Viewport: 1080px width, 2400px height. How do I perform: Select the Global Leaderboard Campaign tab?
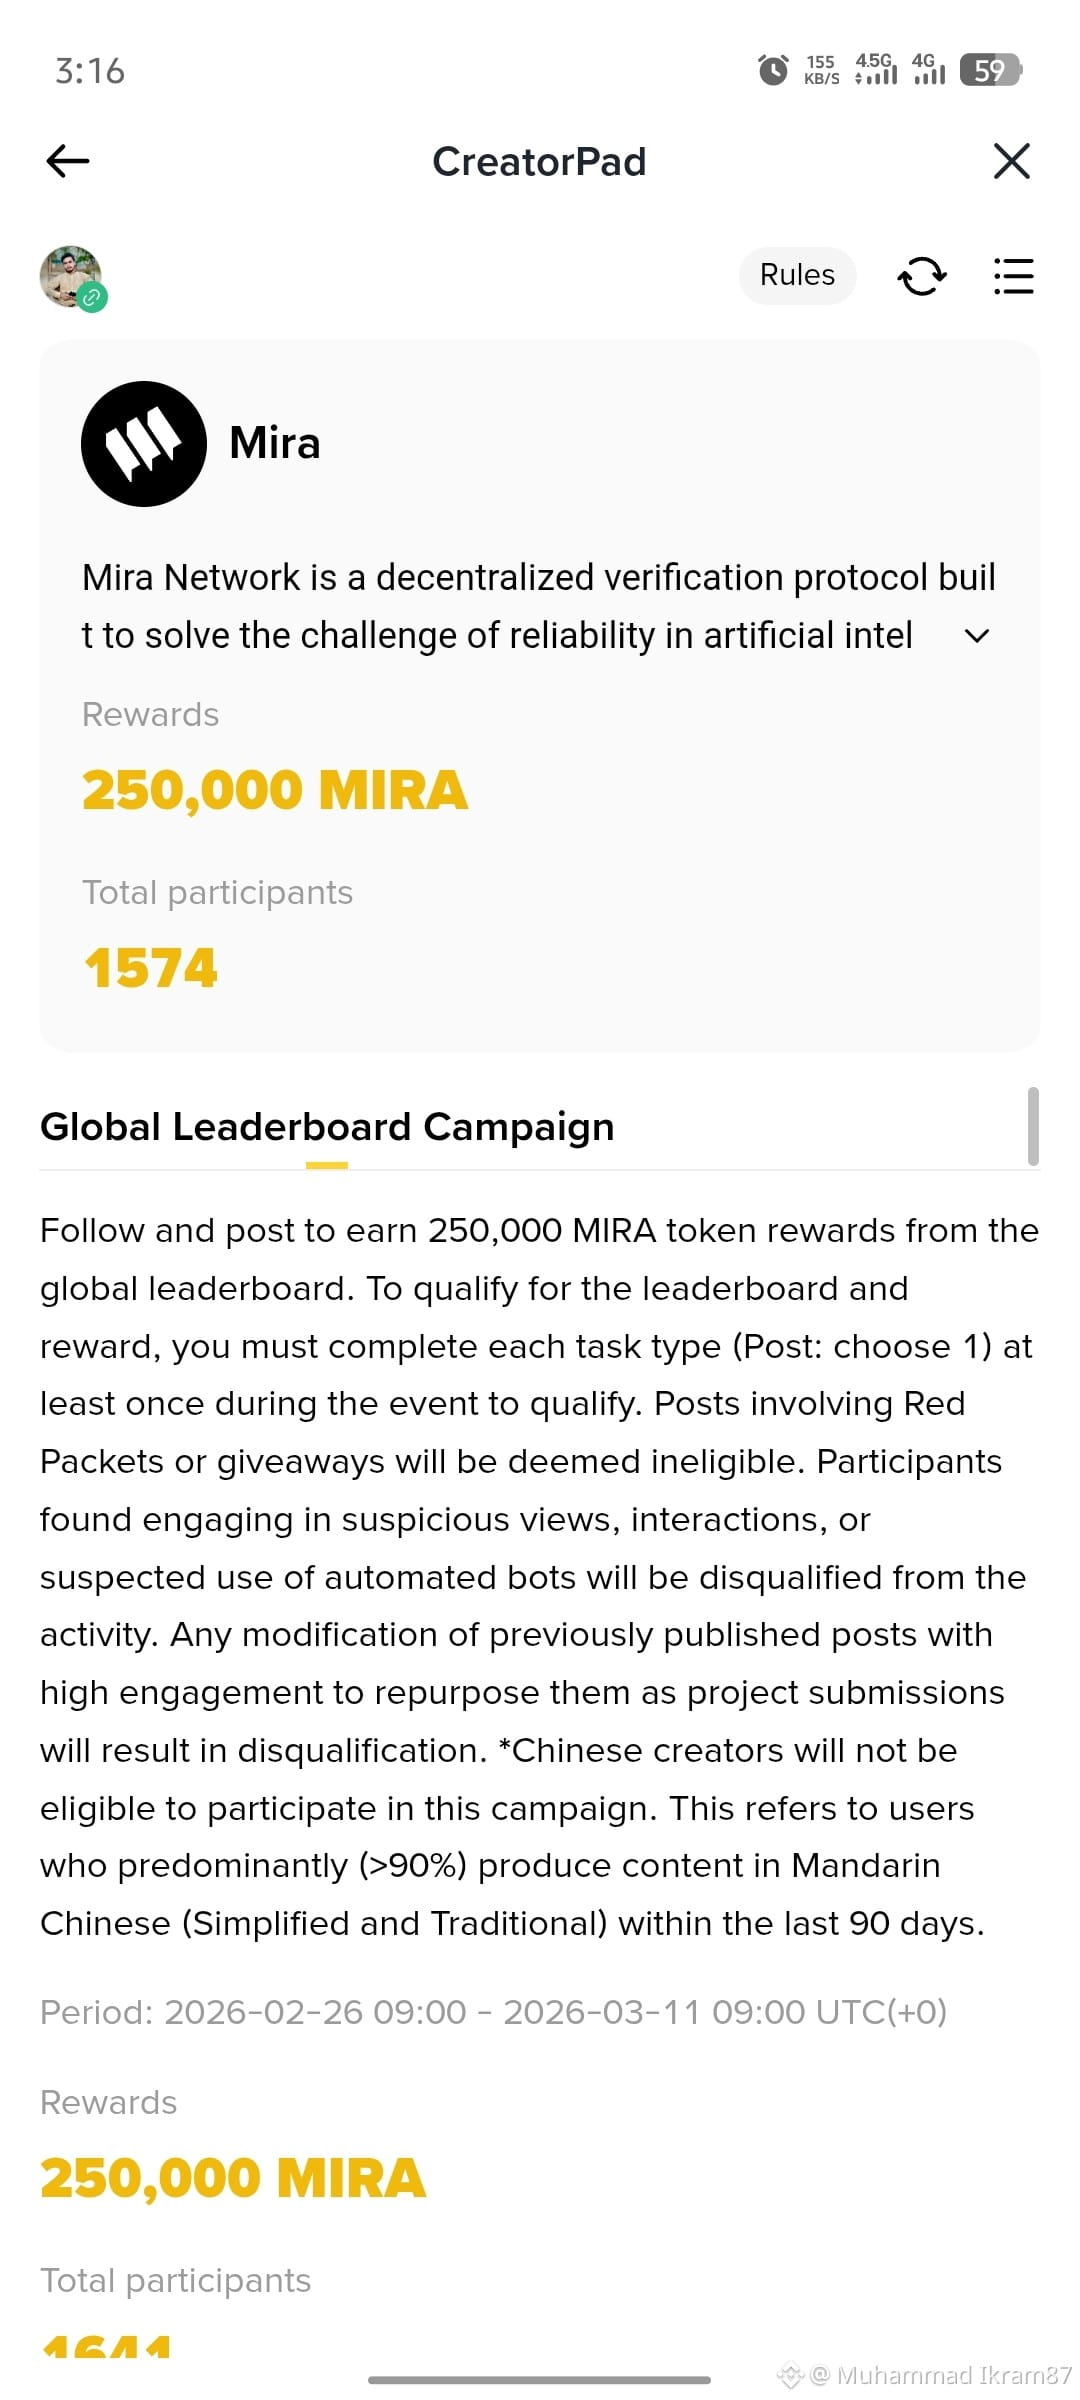(327, 1127)
